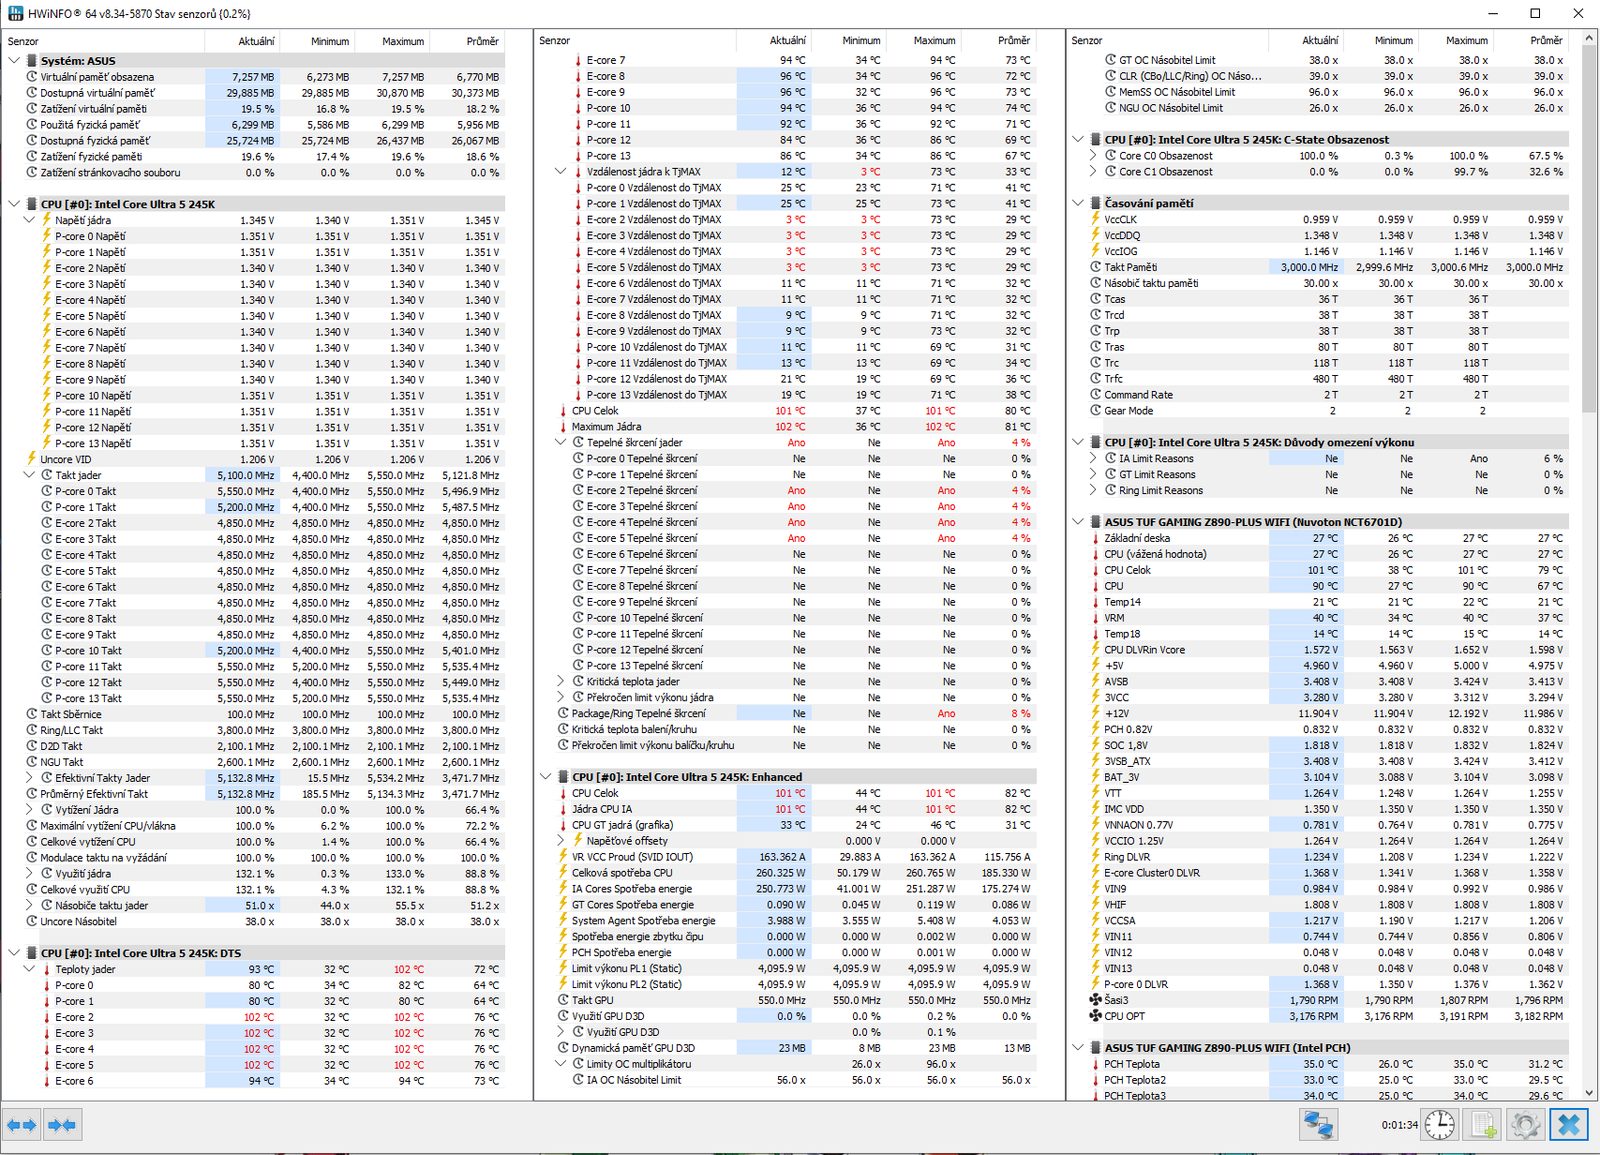Select the CPU Celok temperature row
This screenshot has width=1600, height=1155.
pos(595,411)
